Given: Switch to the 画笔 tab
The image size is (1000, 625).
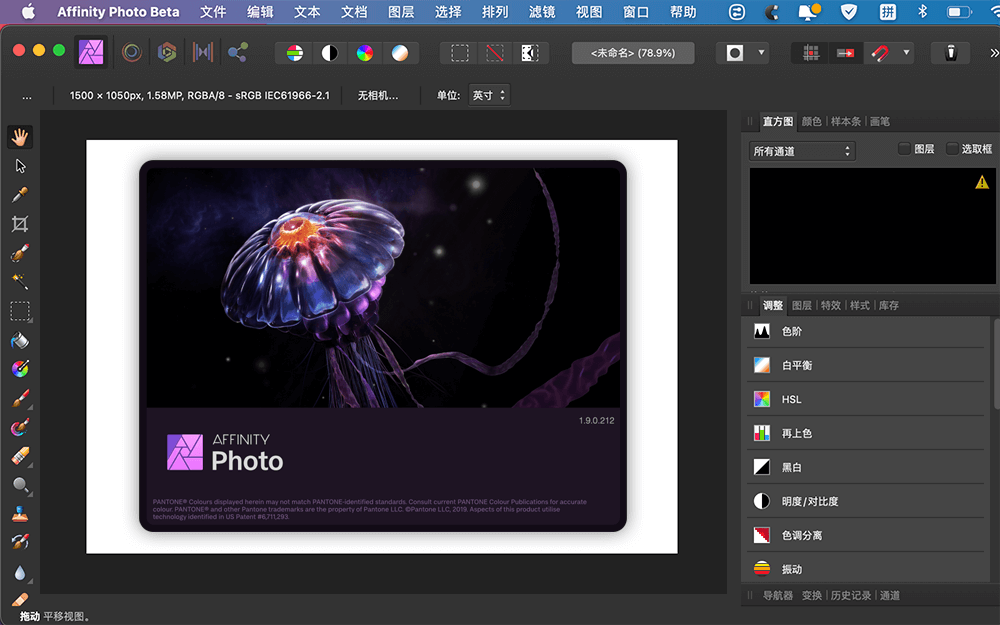Looking at the screenshot, I should click(879, 121).
